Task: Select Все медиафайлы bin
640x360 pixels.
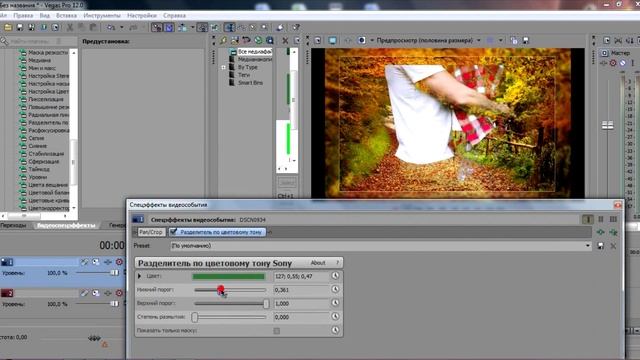Action: tap(255, 52)
